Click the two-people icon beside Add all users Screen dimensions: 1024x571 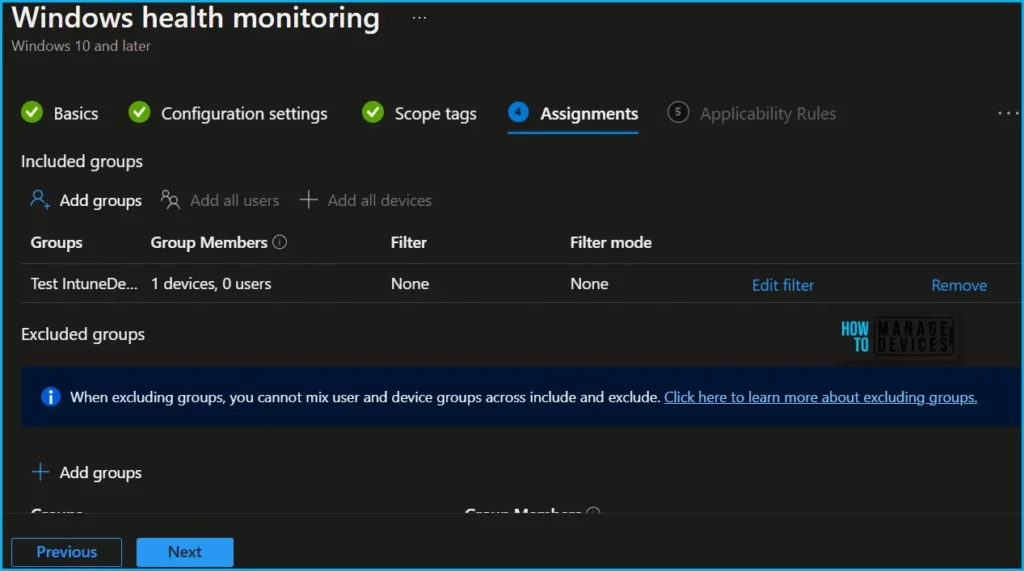170,199
